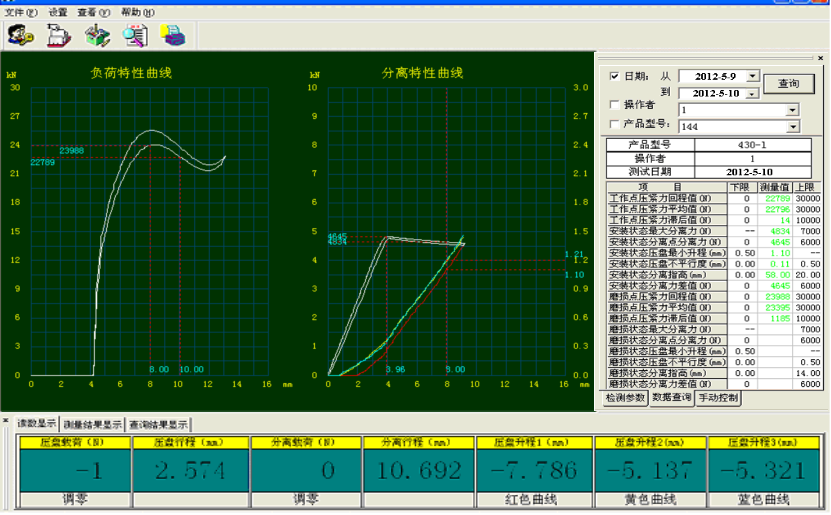
Task: Select the 检测参数 tab
Action: point(622,397)
